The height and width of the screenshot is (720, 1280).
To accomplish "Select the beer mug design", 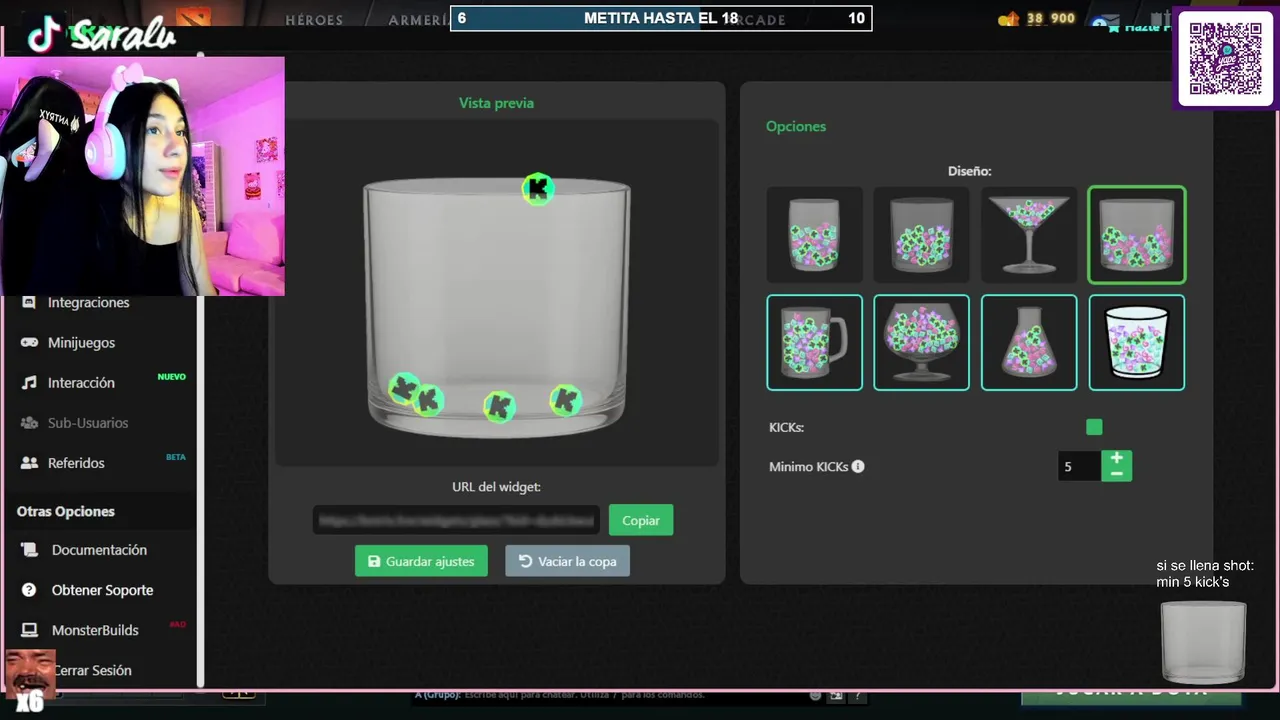I will [x=815, y=342].
